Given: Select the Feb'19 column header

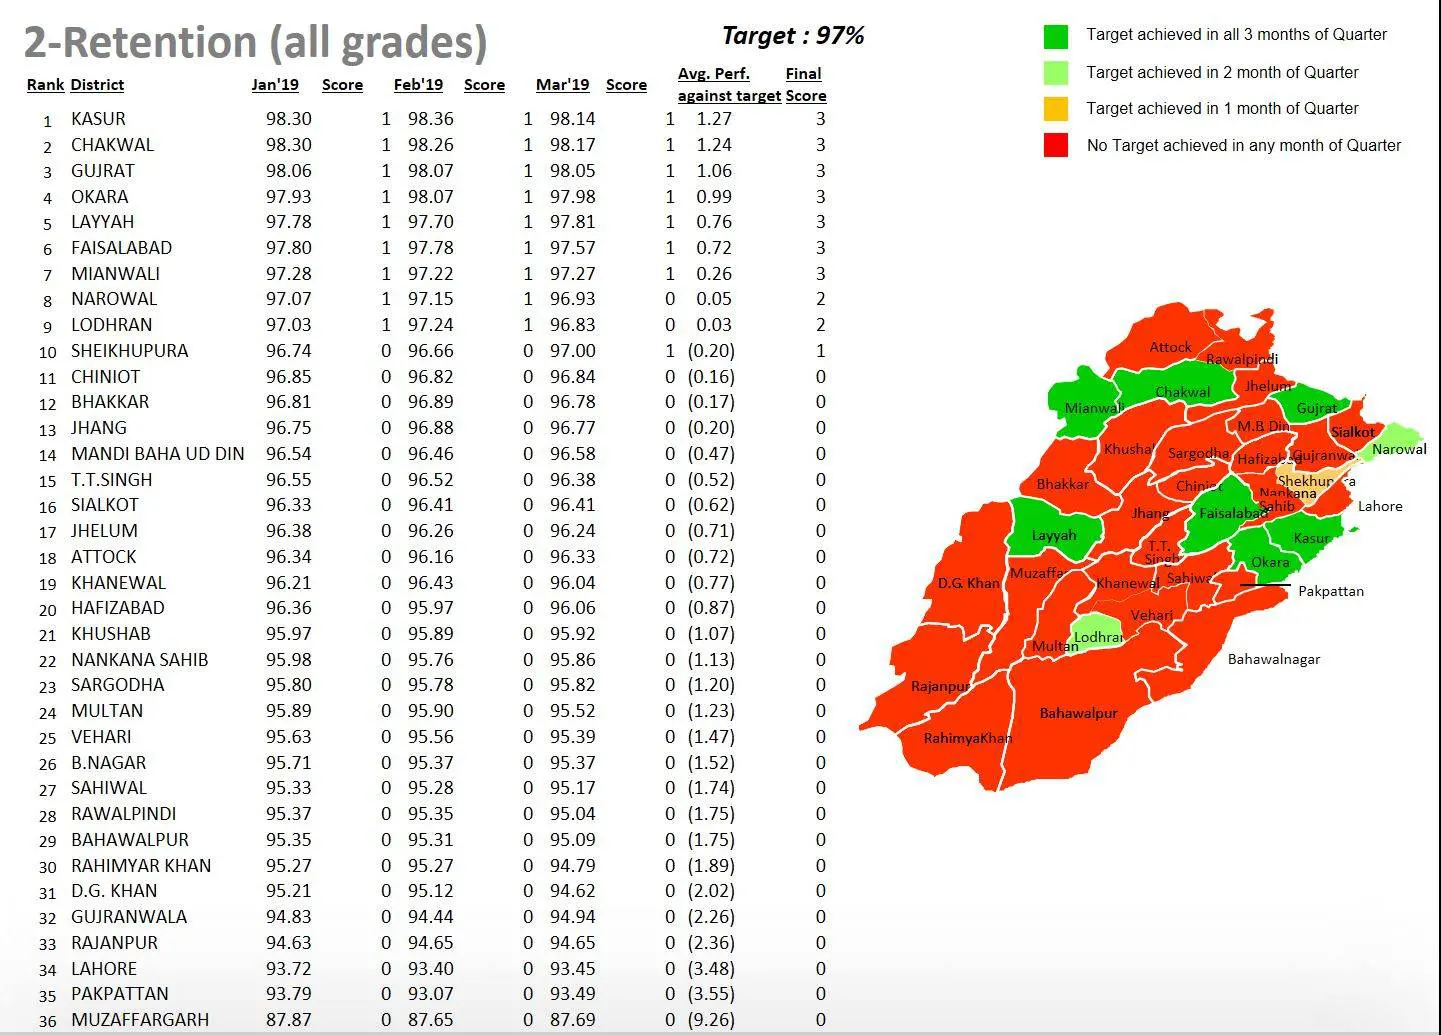Looking at the screenshot, I should click(x=418, y=85).
